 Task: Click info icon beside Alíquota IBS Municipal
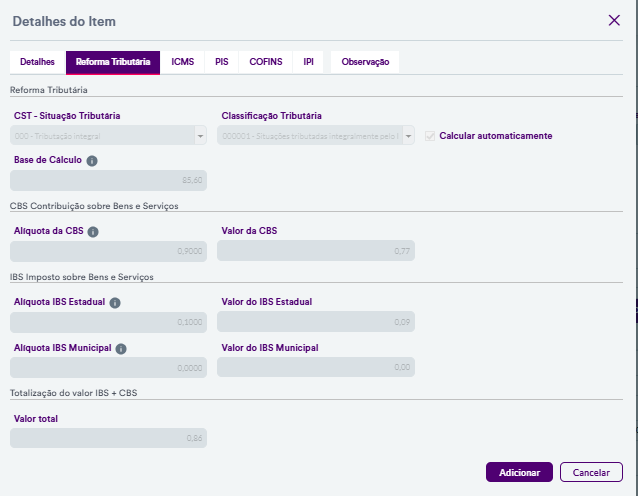pos(121,348)
